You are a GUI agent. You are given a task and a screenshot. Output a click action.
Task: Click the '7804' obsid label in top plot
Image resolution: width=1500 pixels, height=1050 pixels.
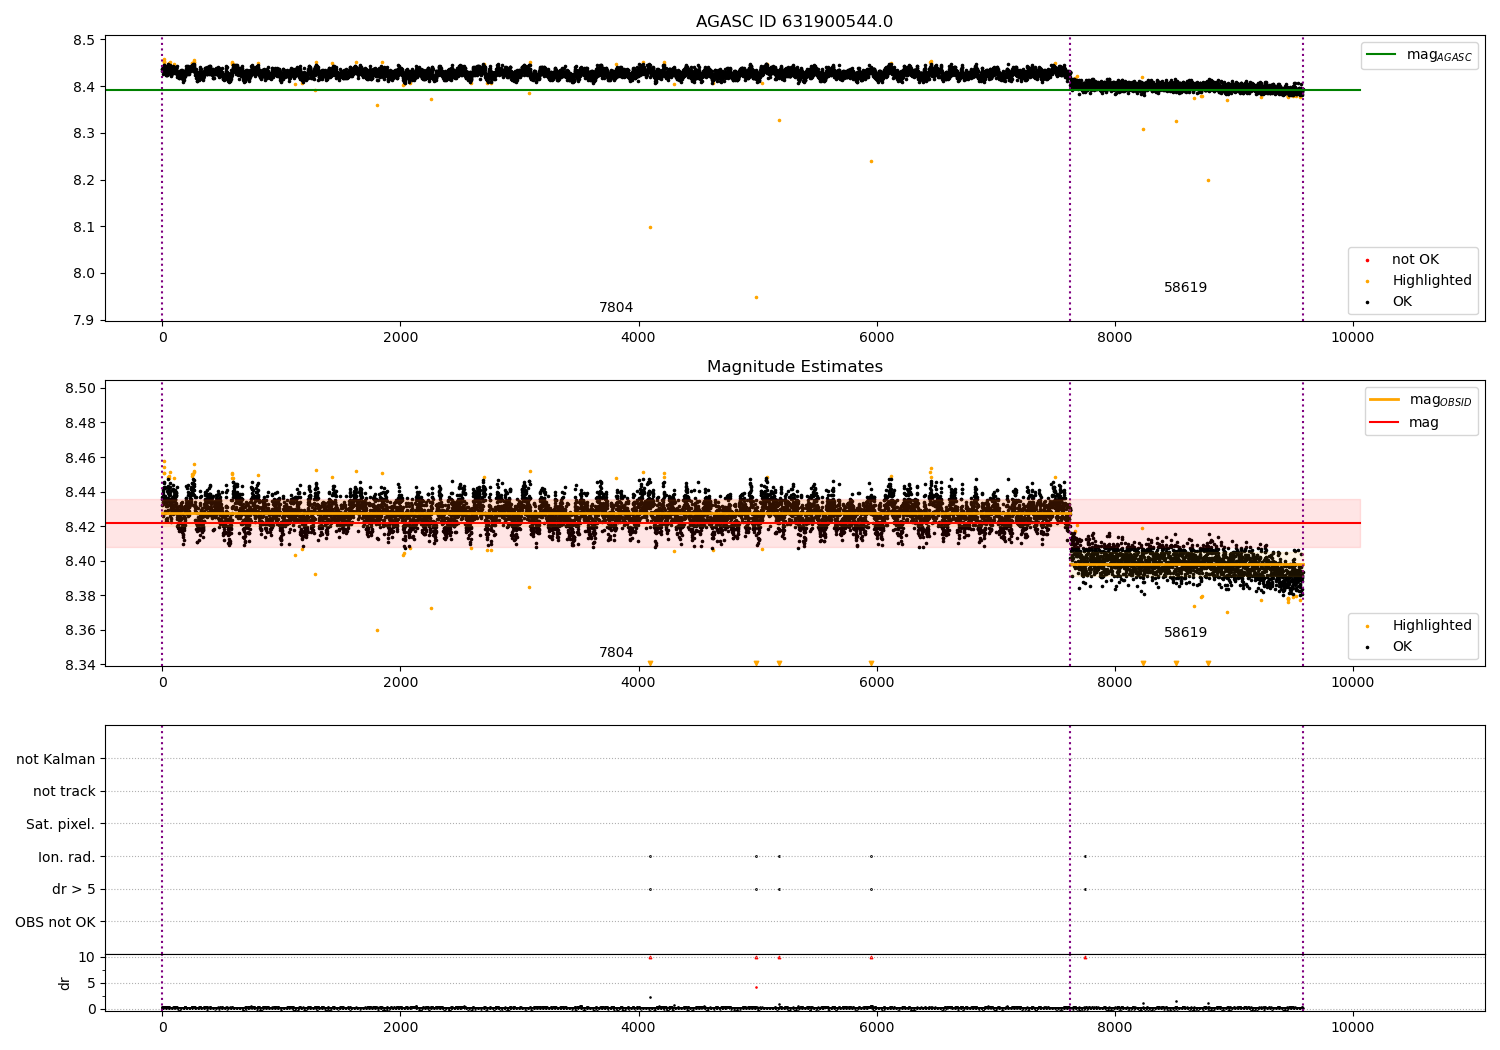616,308
